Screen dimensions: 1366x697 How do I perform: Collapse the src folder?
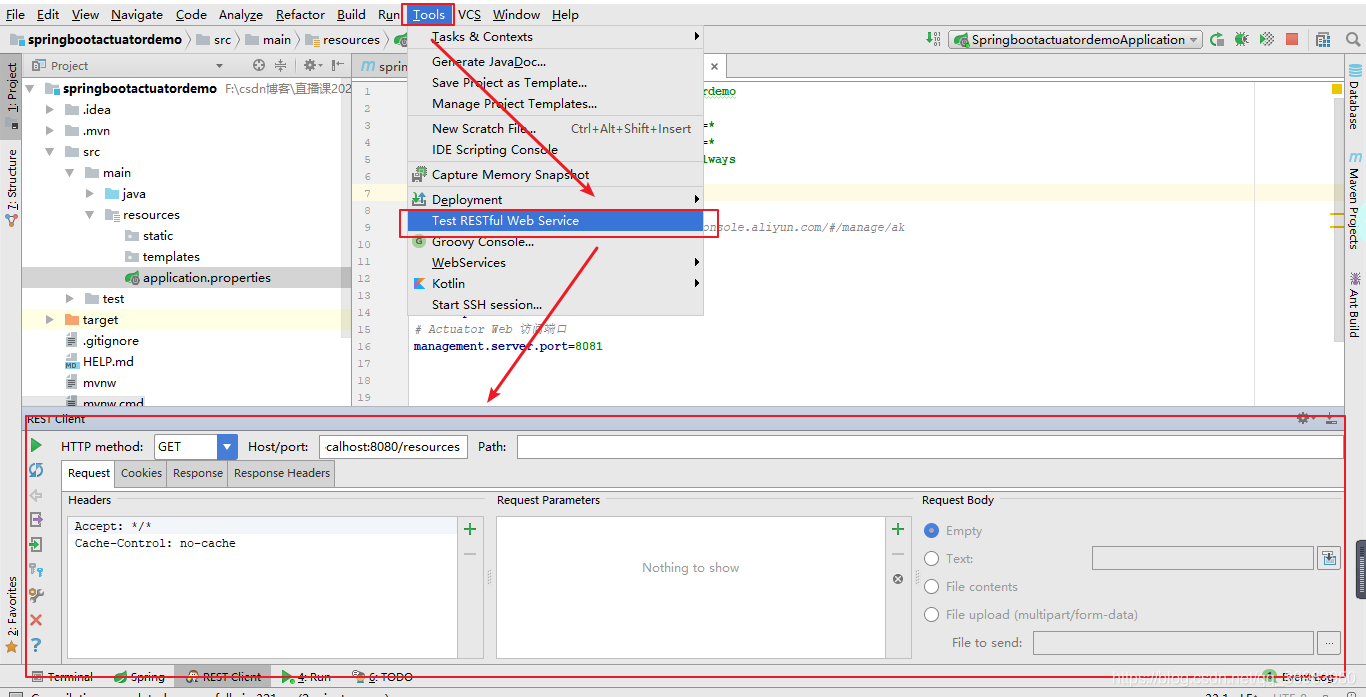tap(50, 151)
